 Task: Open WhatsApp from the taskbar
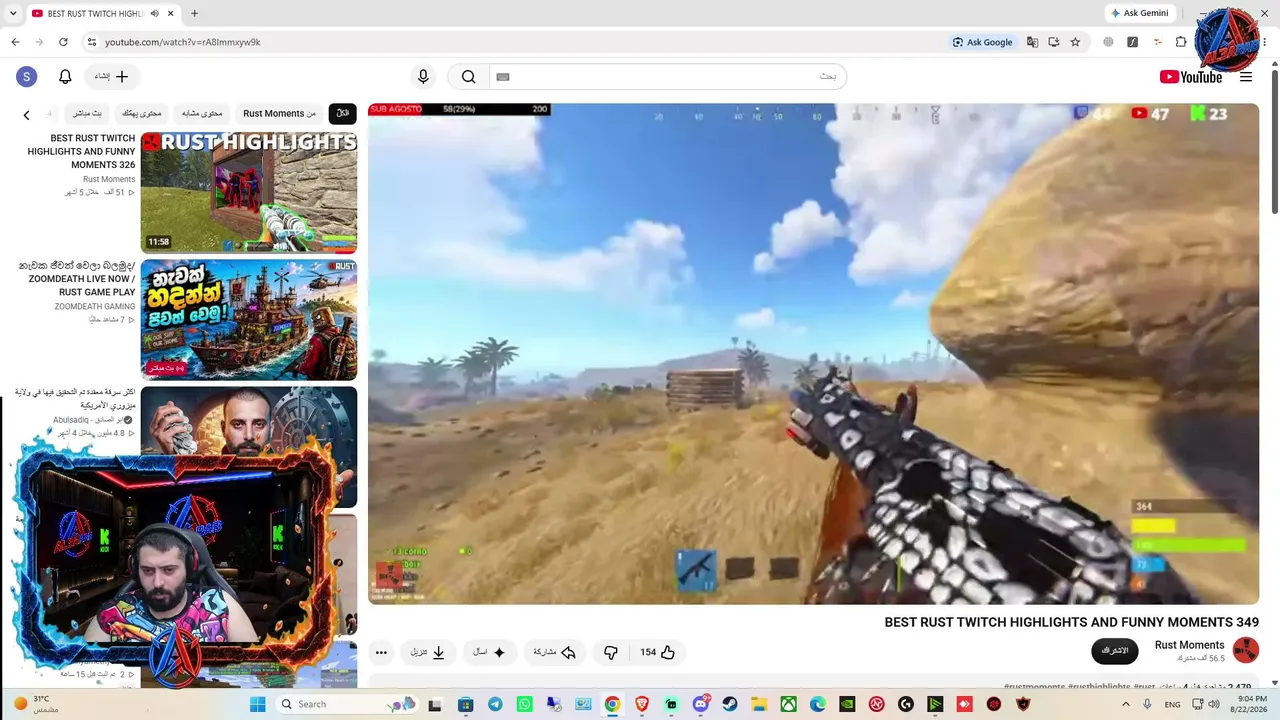click(x=525, y=704)
